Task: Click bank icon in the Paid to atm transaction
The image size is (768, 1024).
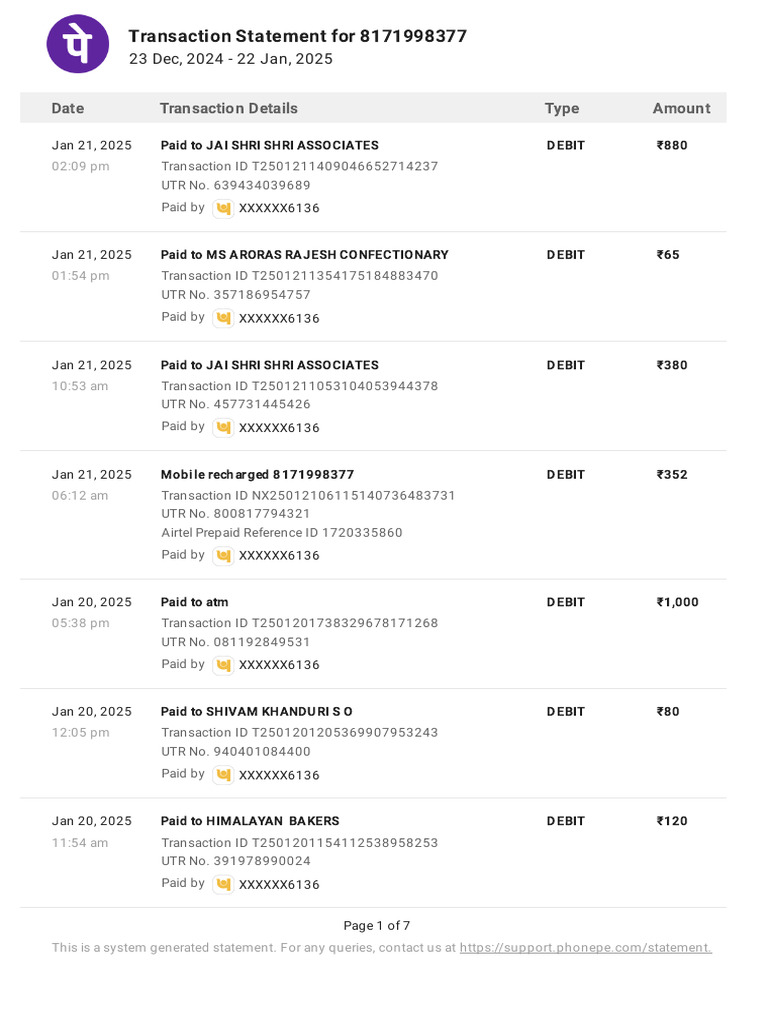Action: tap(223, 665)
